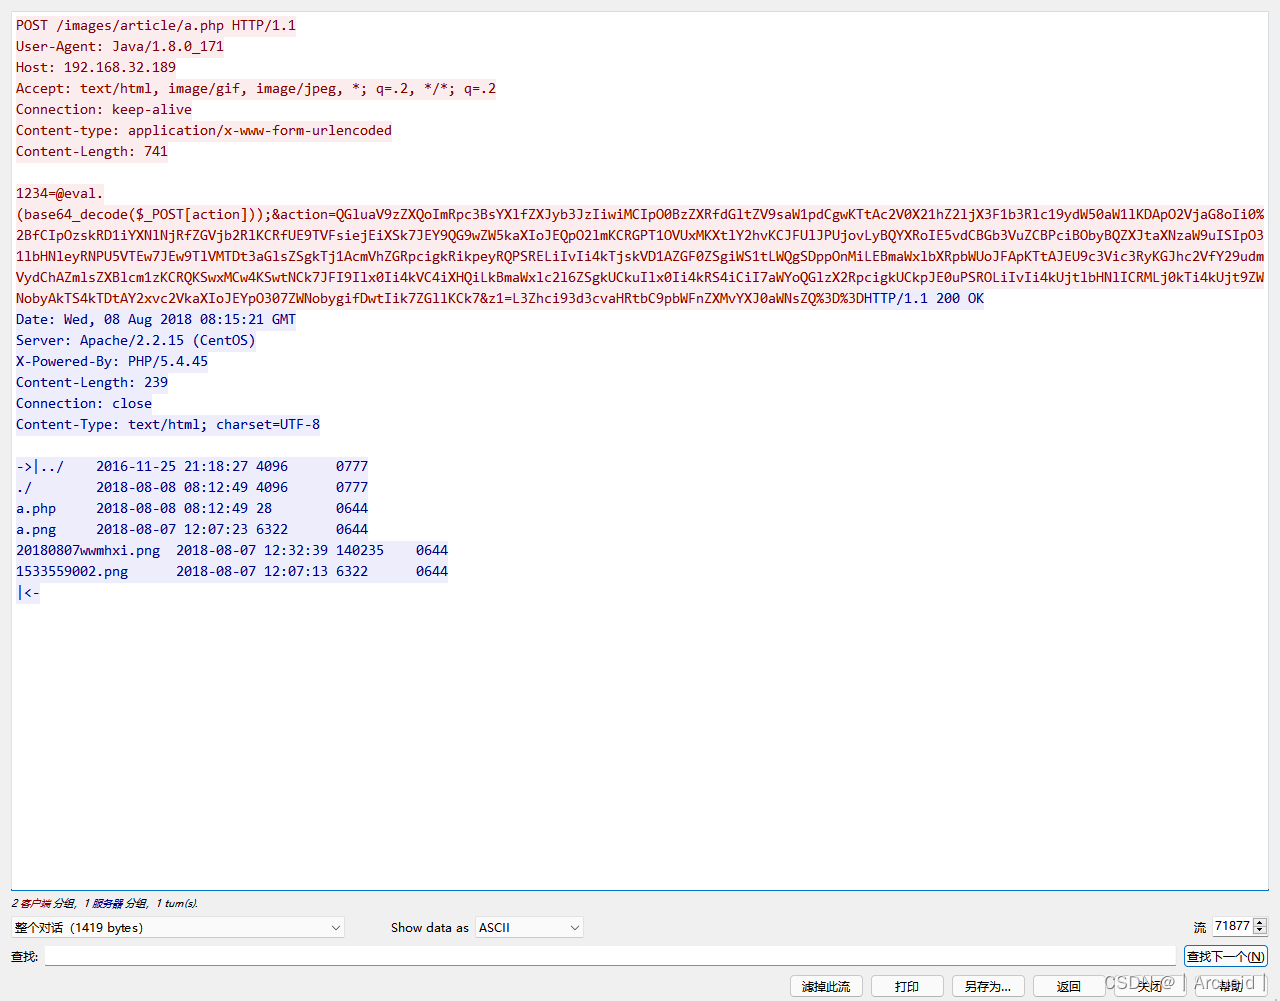The image size is (1280, 1001).
Task: Click the X-Powered-By: PHP/5.4.45 line
Action: 112,362
